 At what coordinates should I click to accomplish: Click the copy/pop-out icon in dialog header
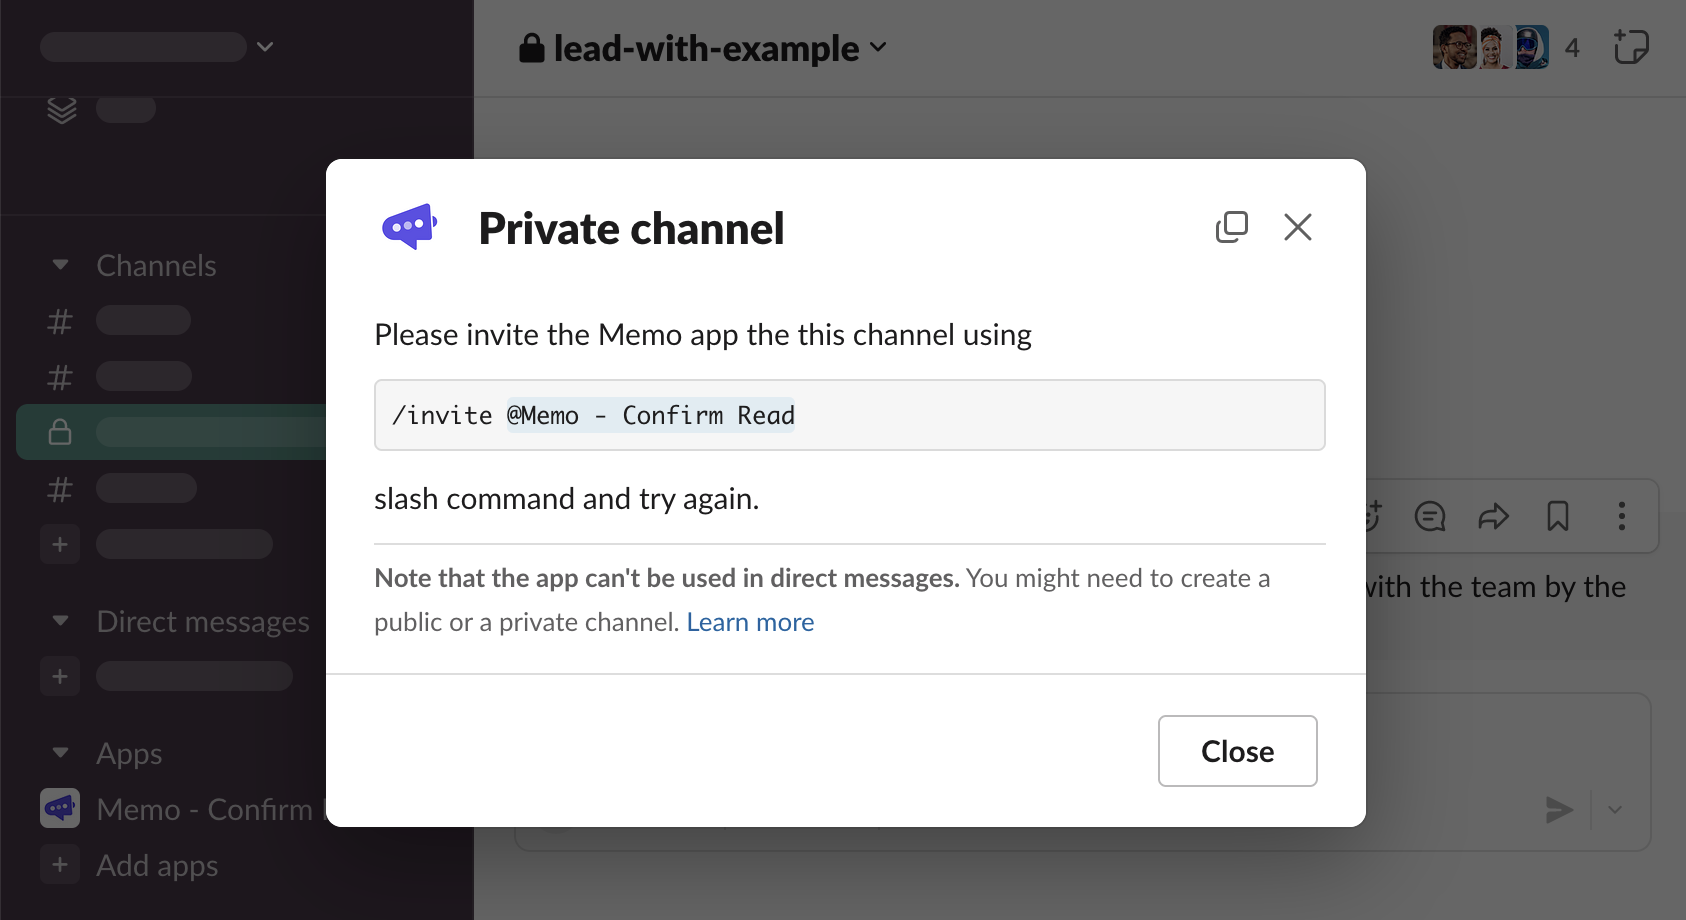click(1231, 227)
